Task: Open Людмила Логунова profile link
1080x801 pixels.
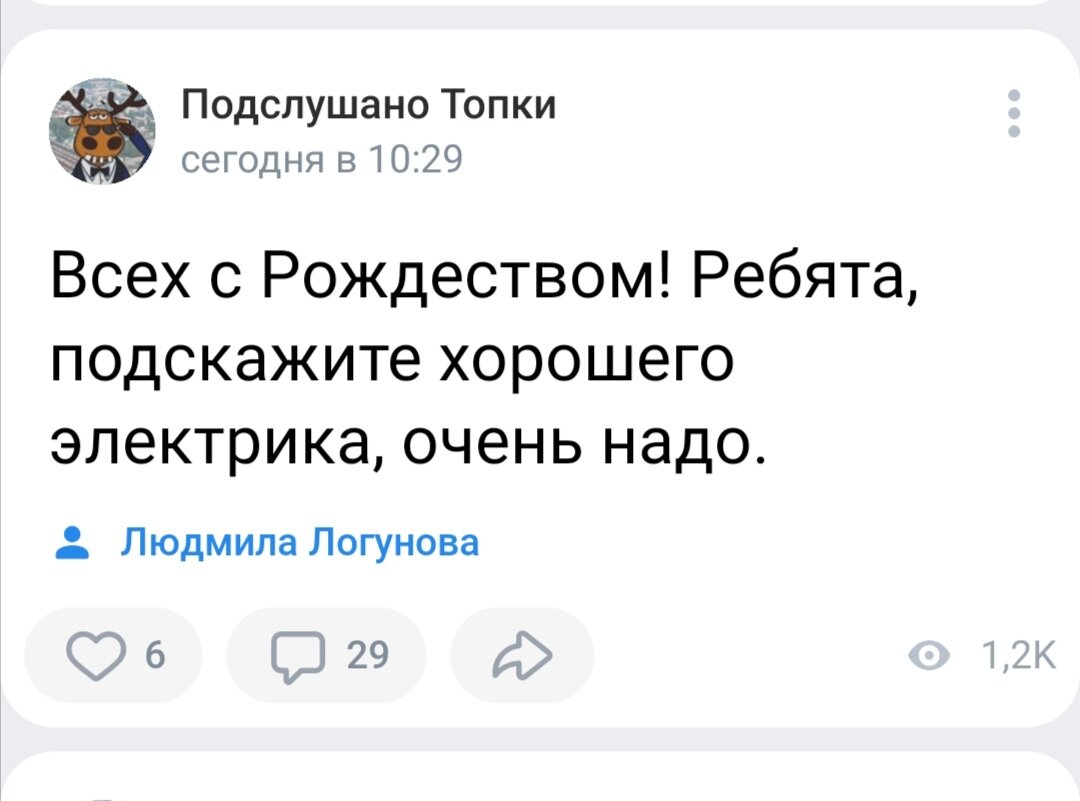Action: 299,542
